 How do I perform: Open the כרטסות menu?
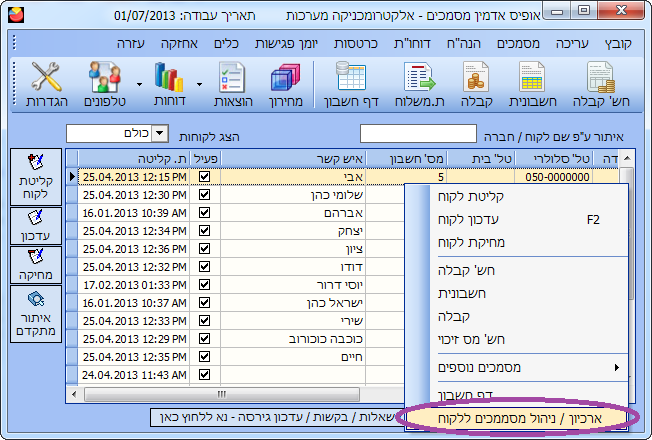pos(356,44)
